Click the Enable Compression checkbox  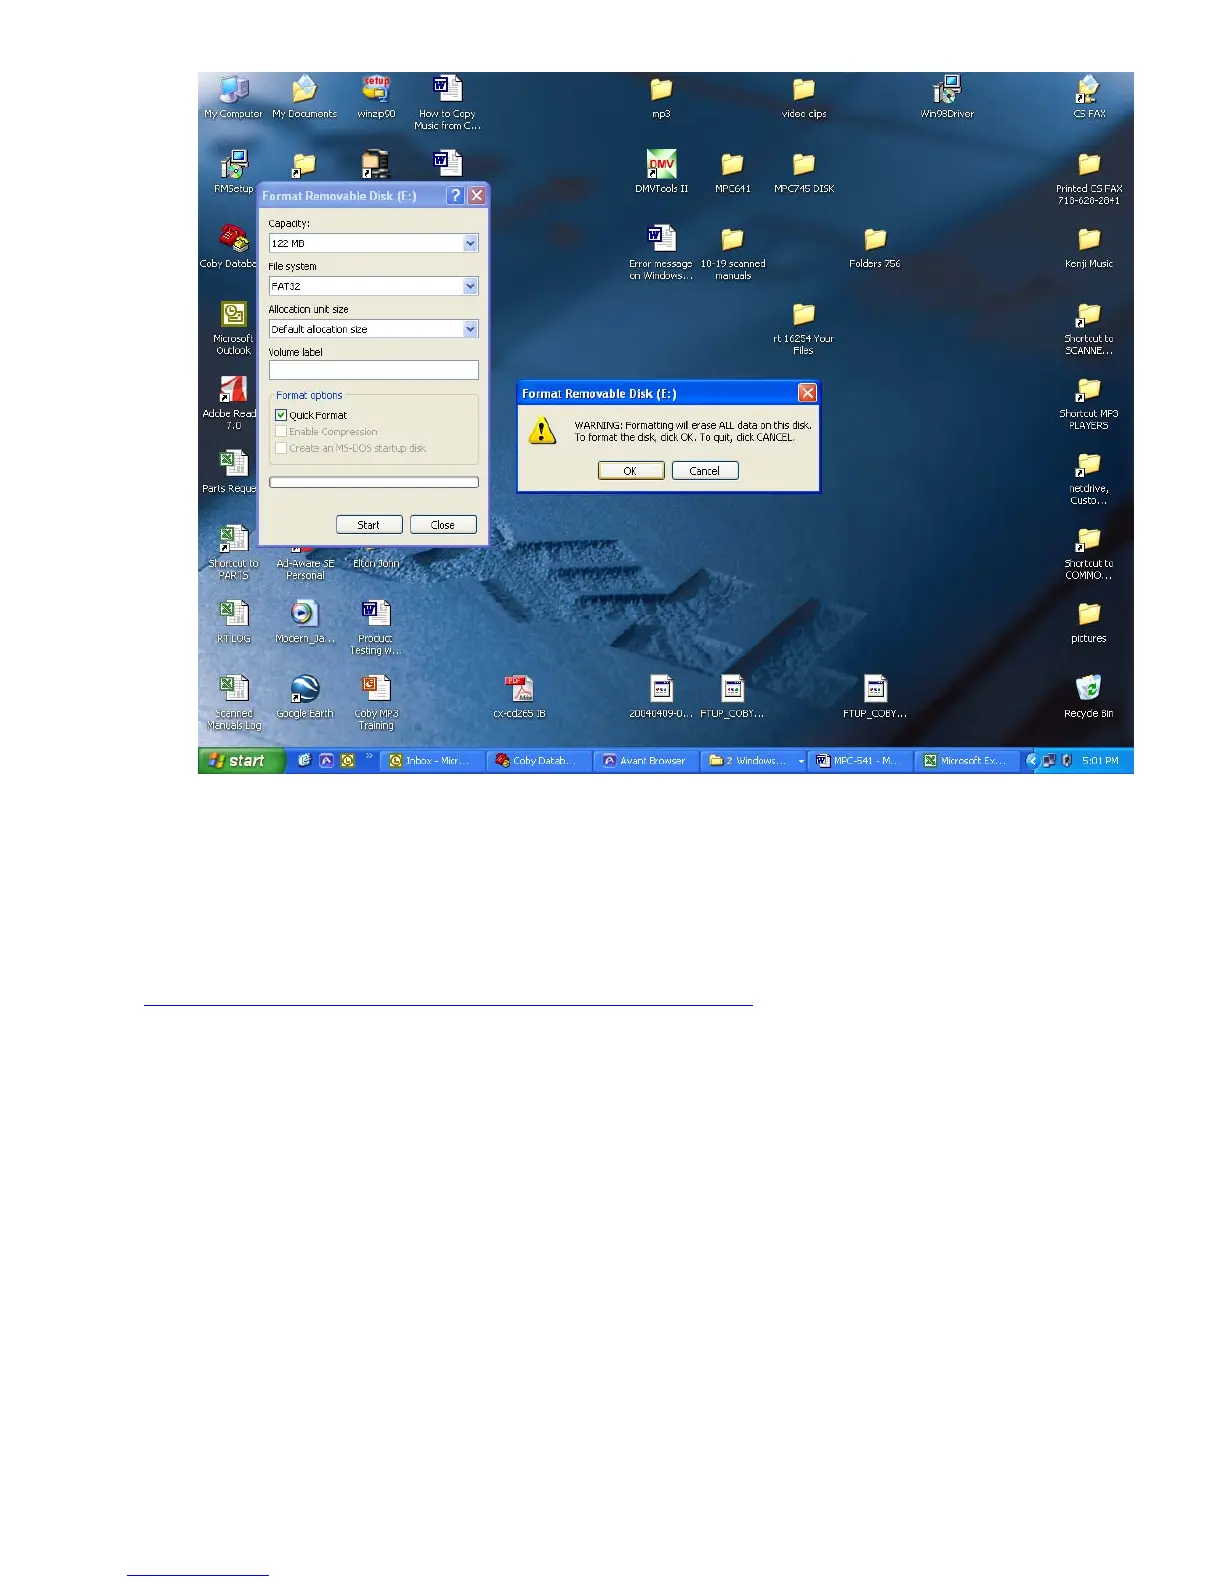click(282, 432)
